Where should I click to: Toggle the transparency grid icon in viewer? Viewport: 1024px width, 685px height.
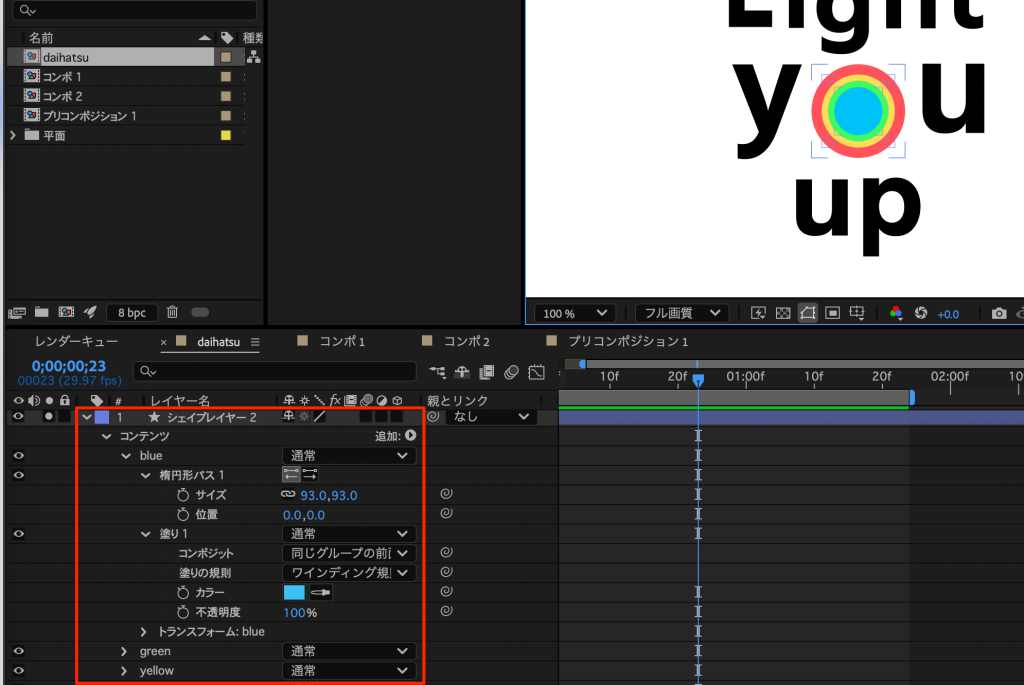pos(783,314)
